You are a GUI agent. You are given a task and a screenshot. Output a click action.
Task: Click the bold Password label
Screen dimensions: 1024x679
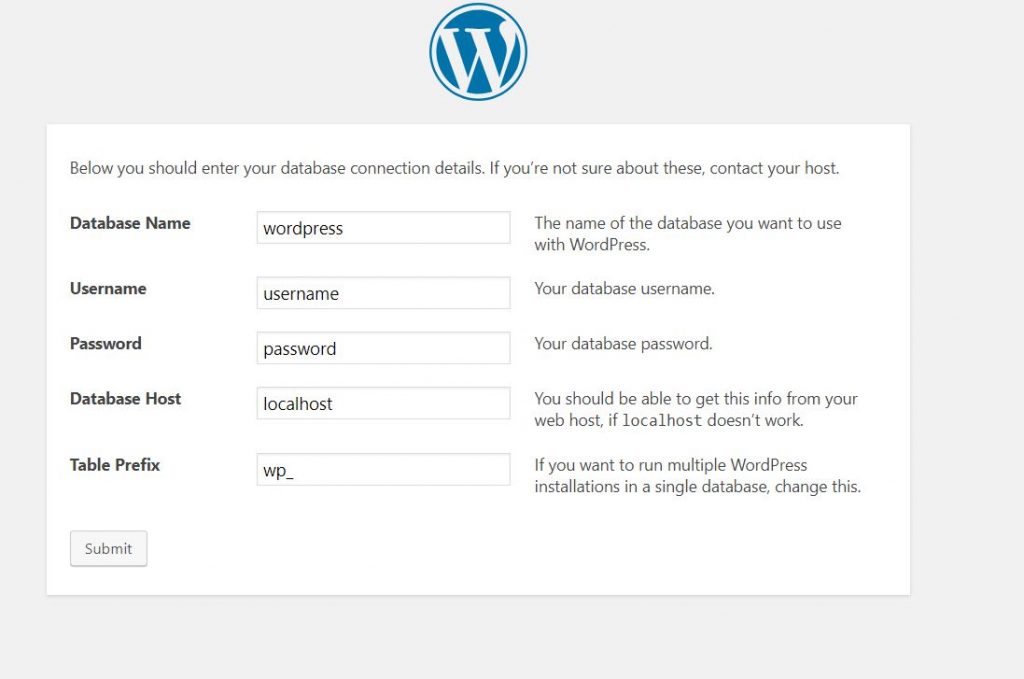coord(105,343)
